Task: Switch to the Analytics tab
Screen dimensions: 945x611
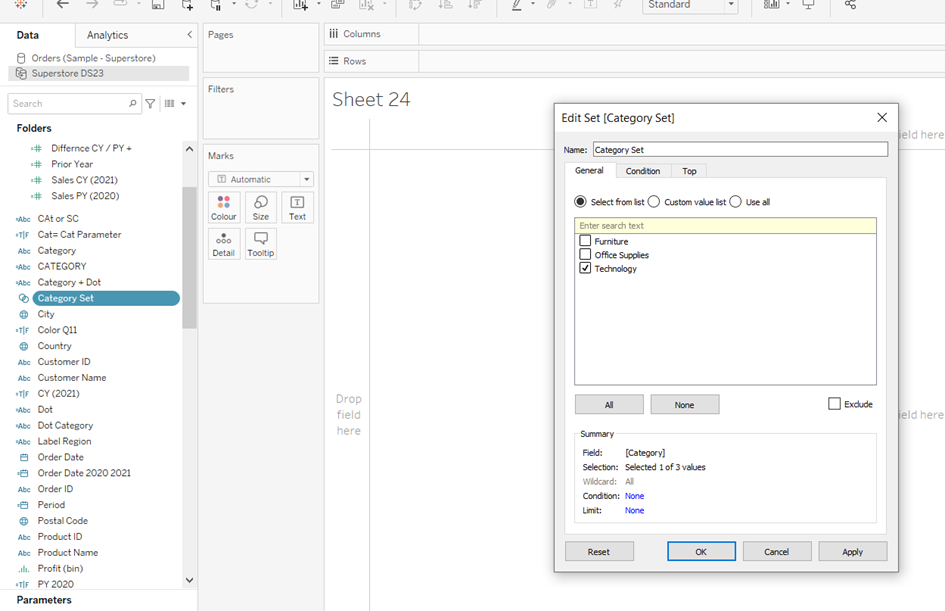Action: pos(107,35)
